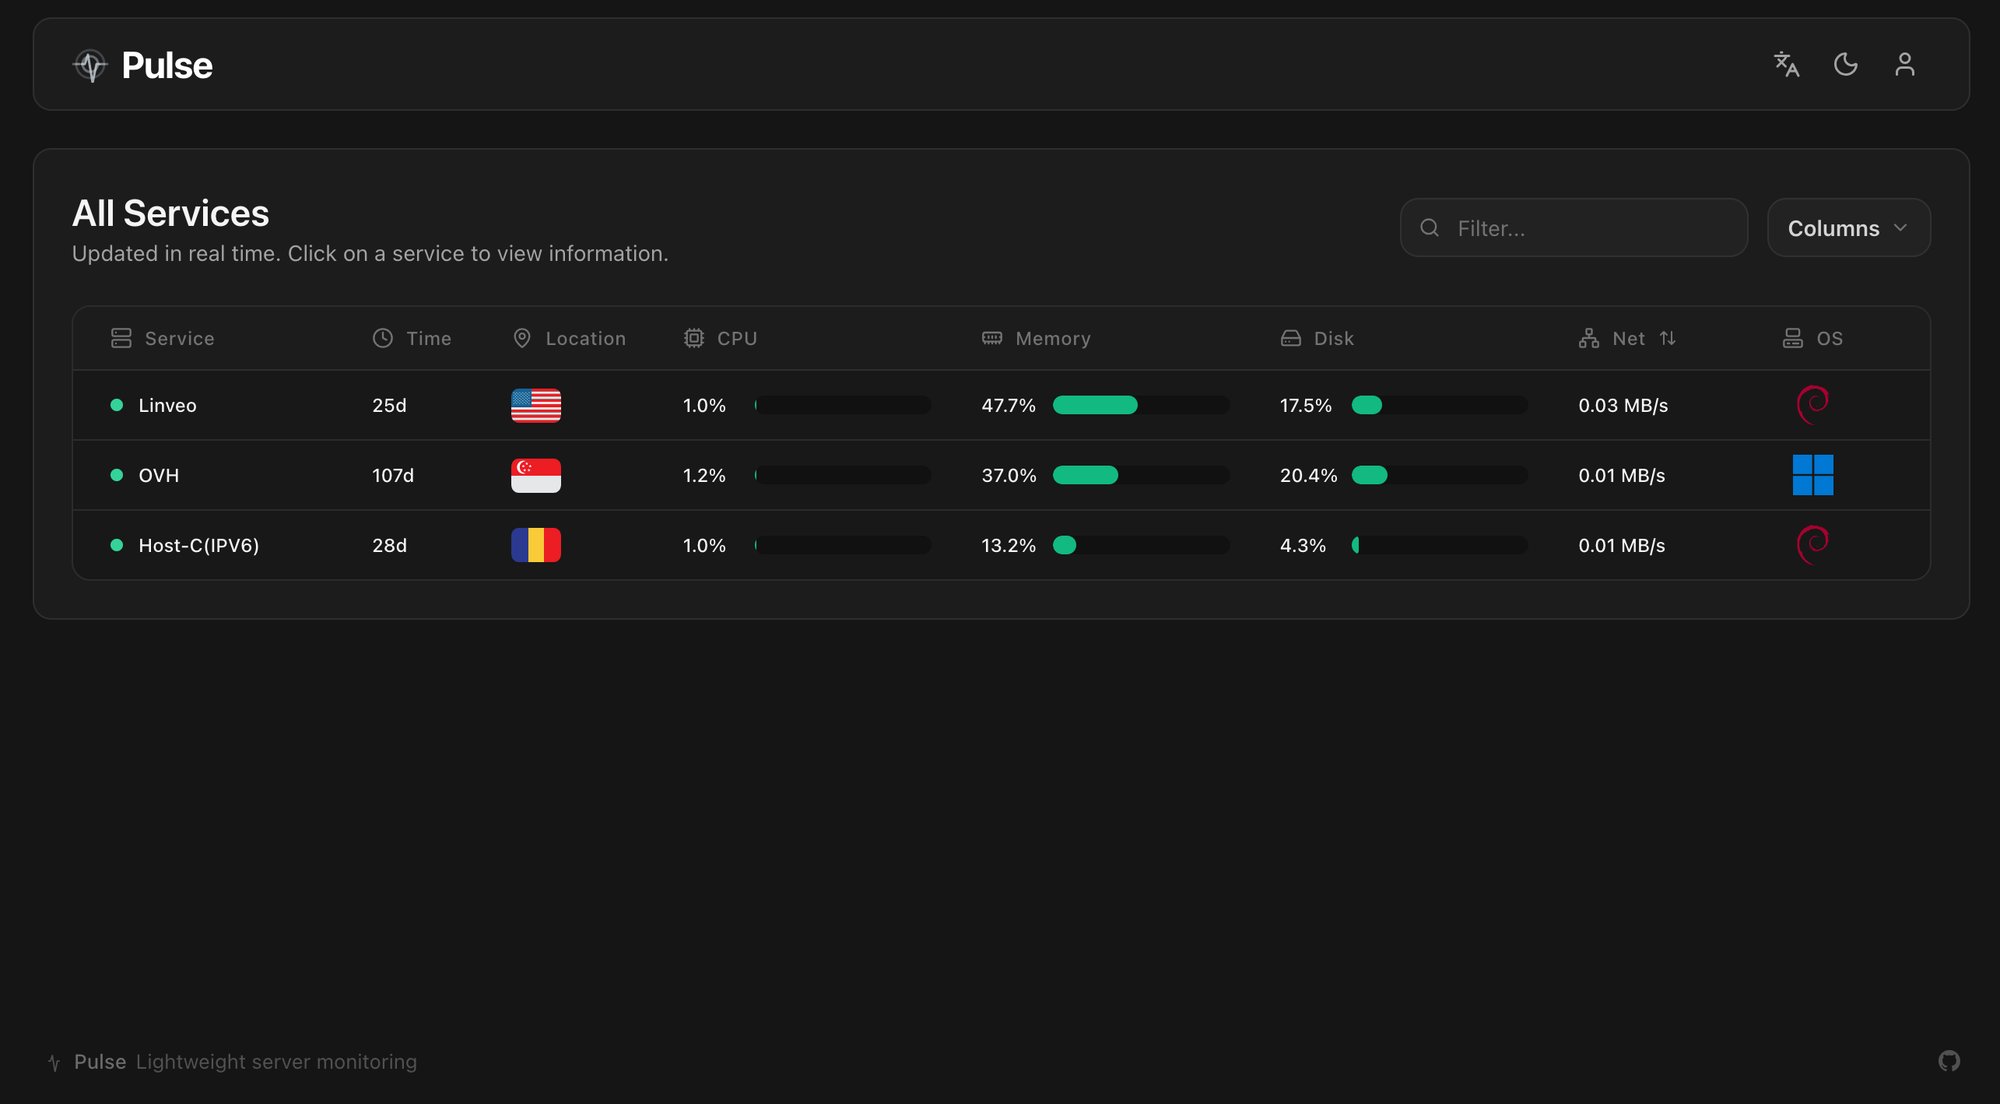Image resolution: width=2000 pixels, height=1104 pixels.
Task: Click the Romania flag for Host-C
Action: click(x=536, y=545)
